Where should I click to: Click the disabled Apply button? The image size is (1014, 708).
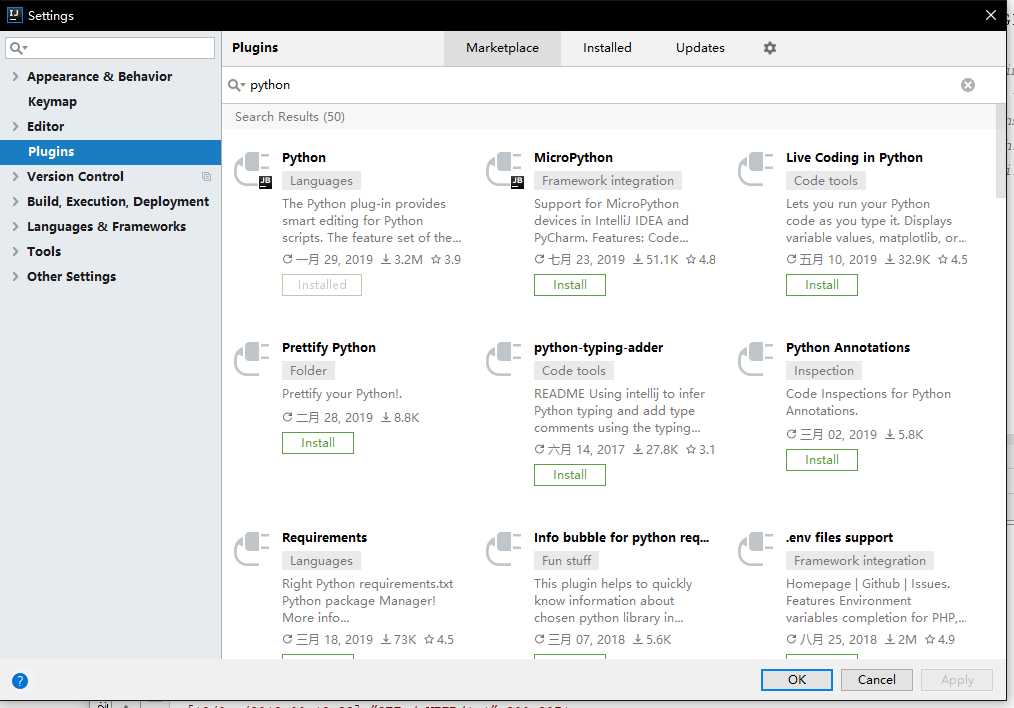(957, 680)
